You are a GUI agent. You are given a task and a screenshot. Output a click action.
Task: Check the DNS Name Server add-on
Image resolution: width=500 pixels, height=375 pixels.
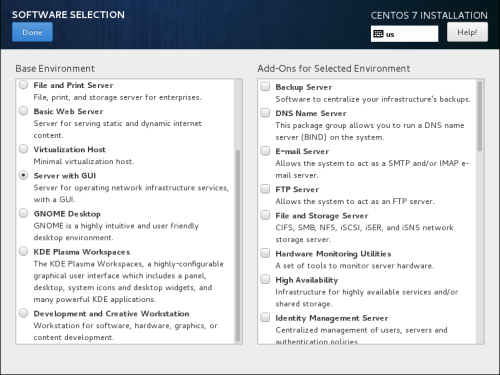[x=265, y=113]
